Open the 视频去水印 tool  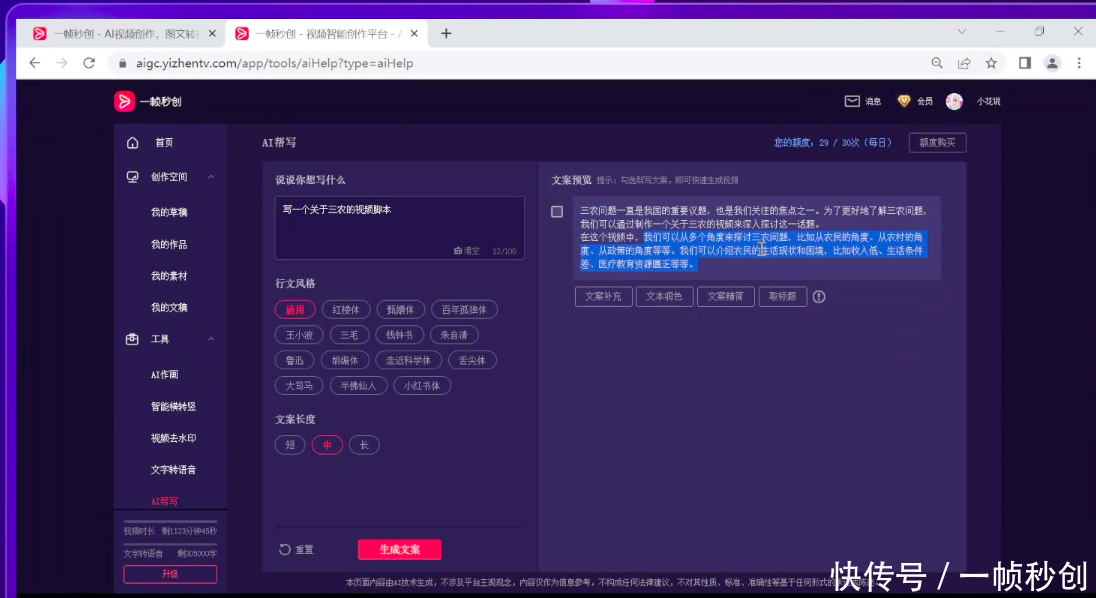(173, 438)
